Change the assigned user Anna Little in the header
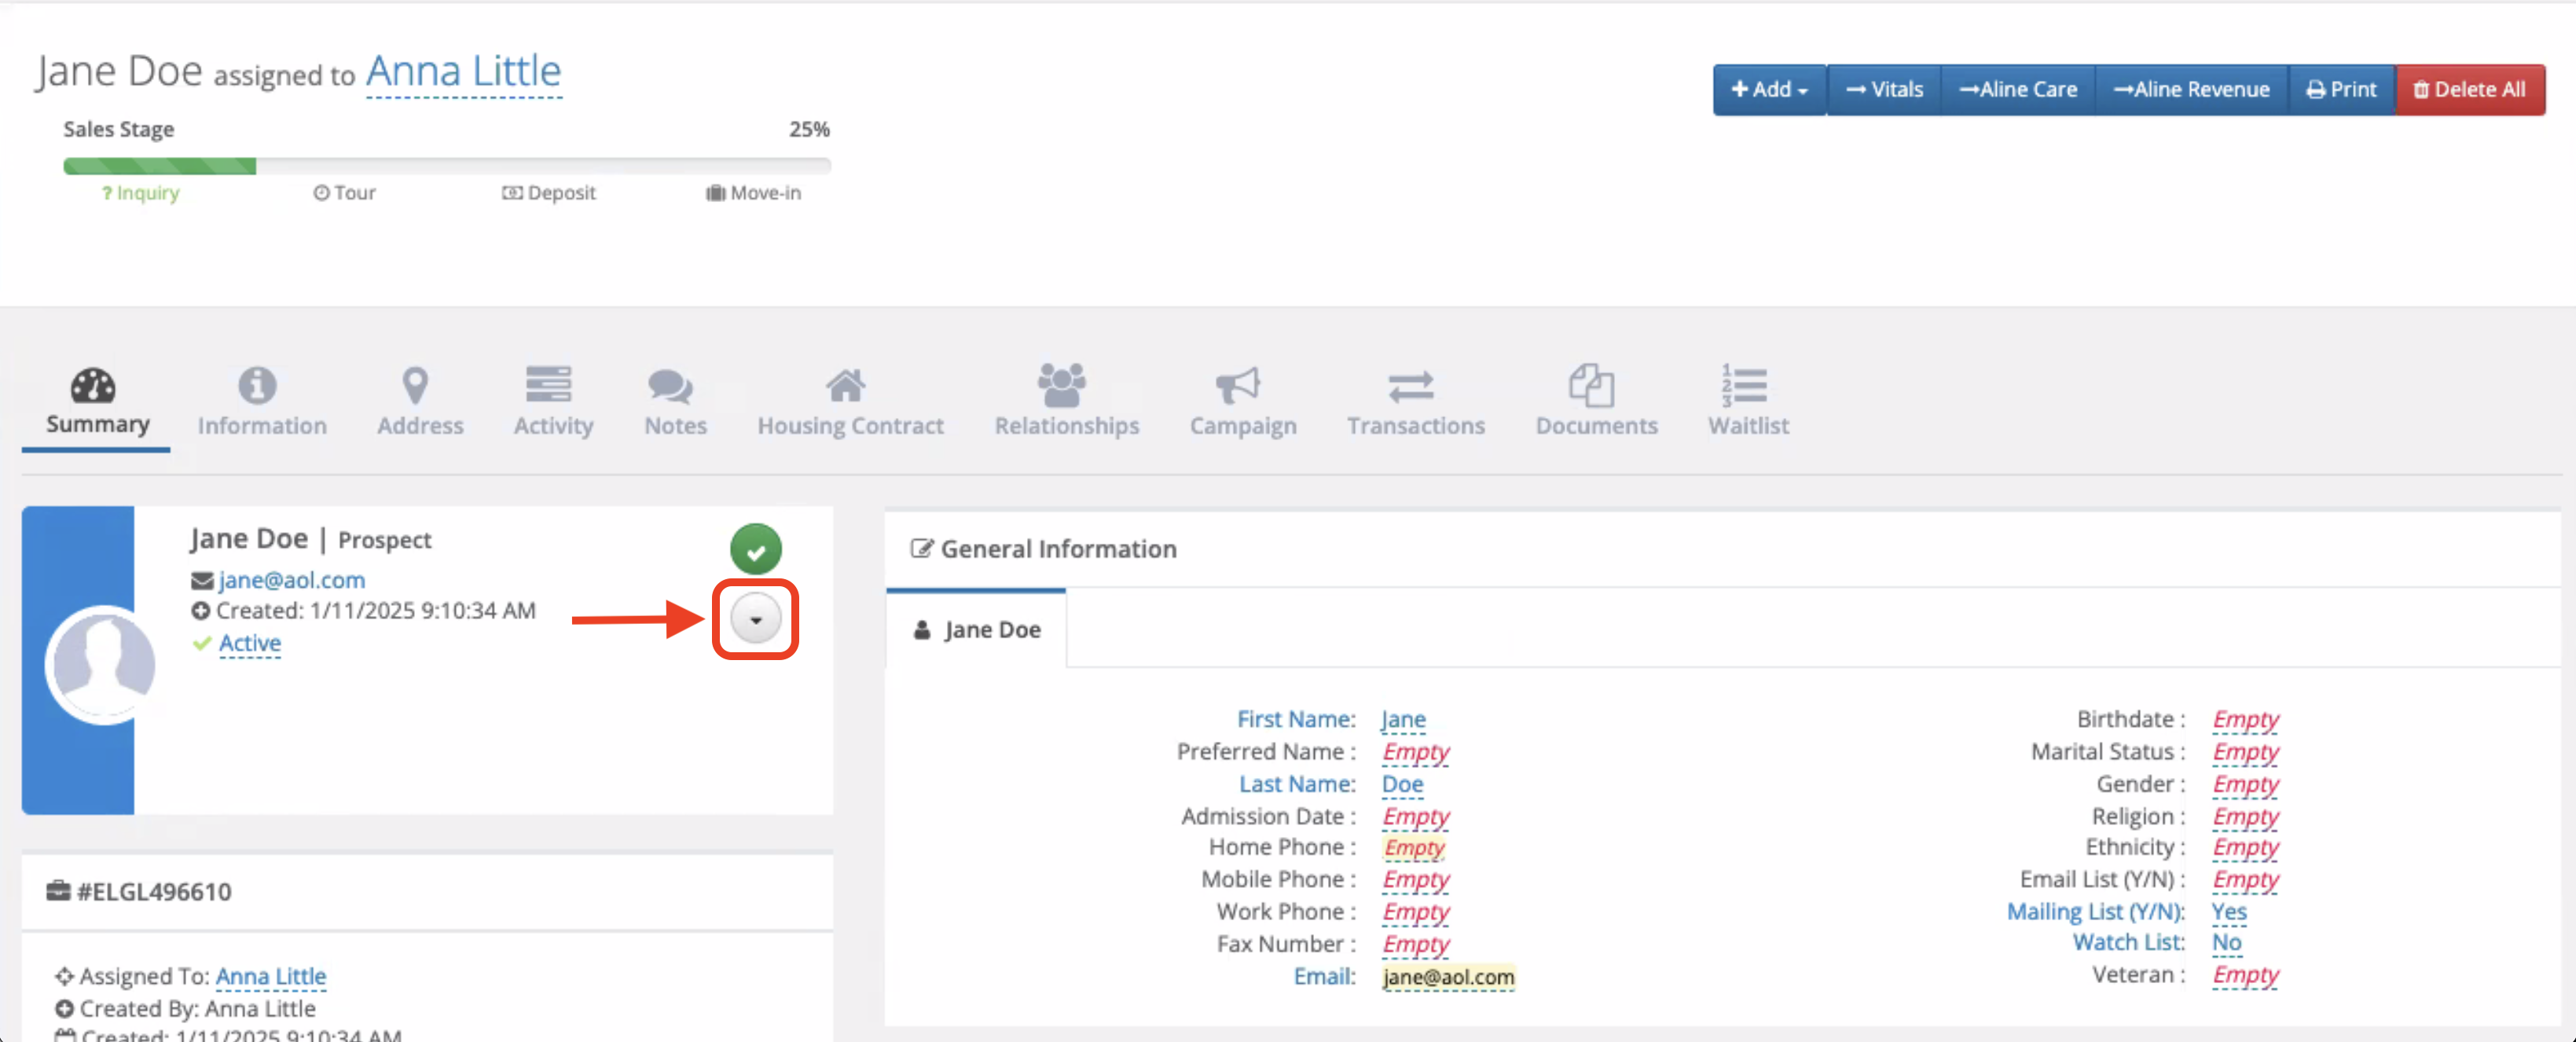Image resolution: width=2576 pixels, height=1042 pixels. (463, 72)
